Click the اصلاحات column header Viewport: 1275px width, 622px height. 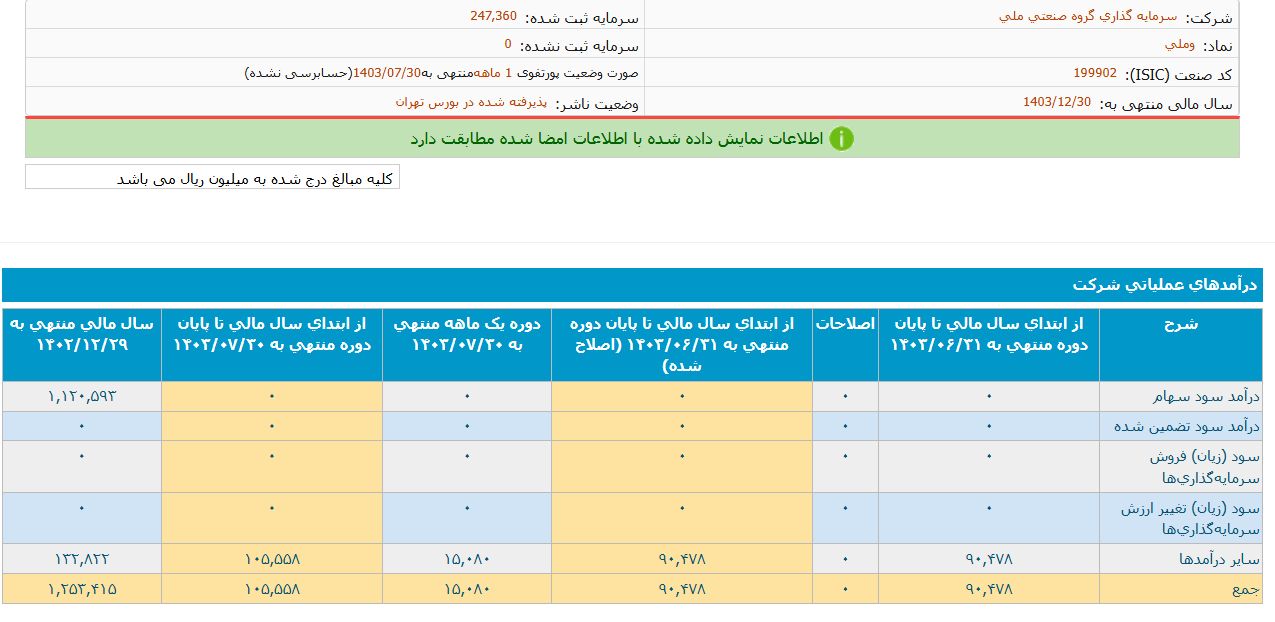click(845, 324)
